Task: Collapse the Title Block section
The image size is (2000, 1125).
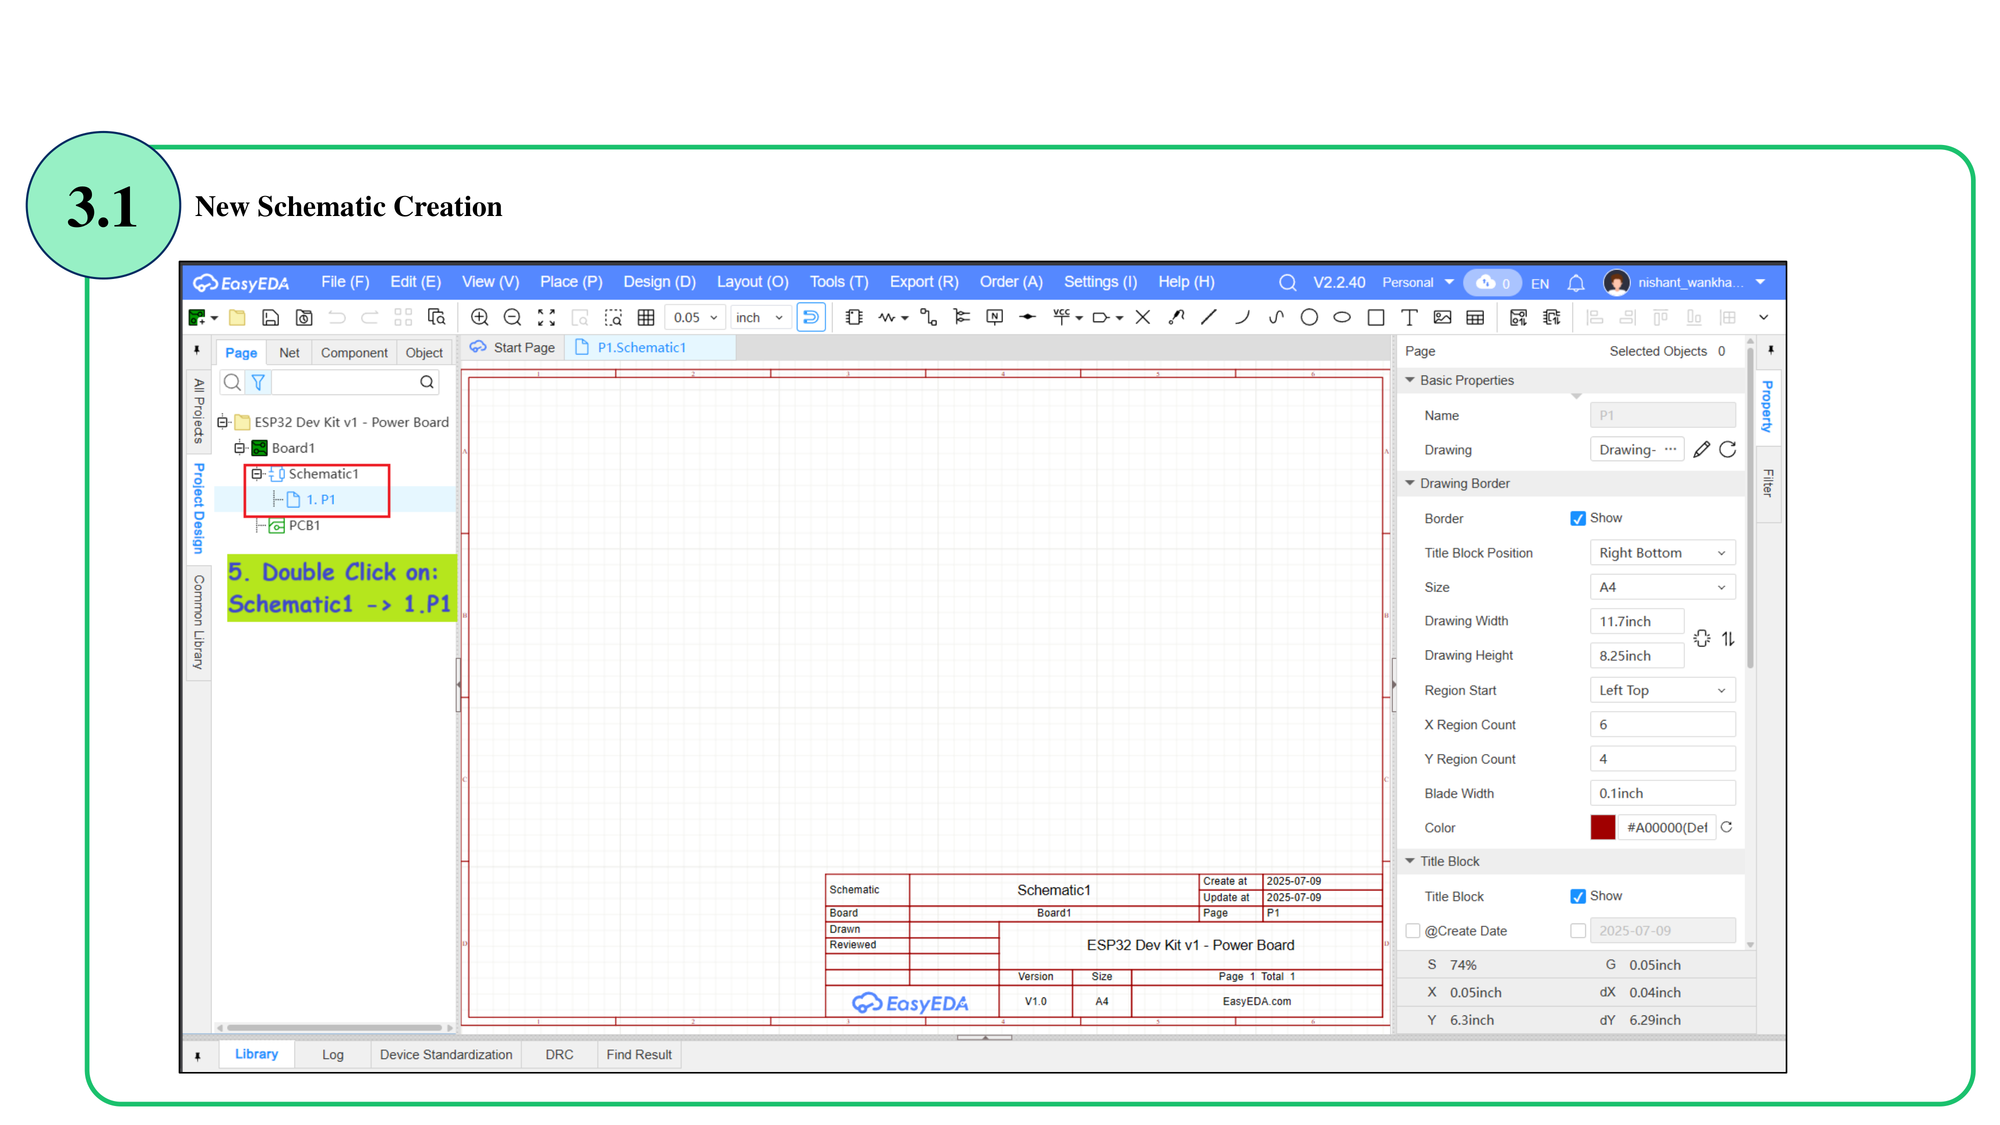Action: tap(1410, 861)
